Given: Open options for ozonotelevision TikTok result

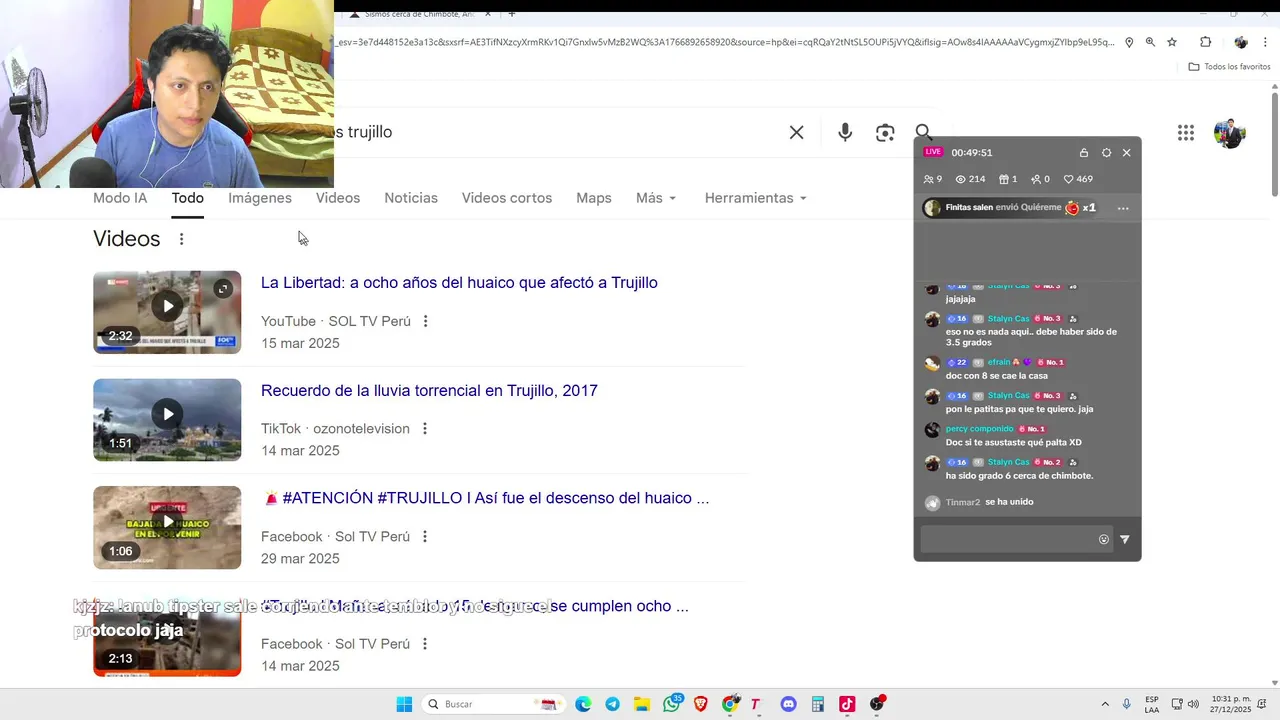Looking at the screenshot, I should [424, 428].
